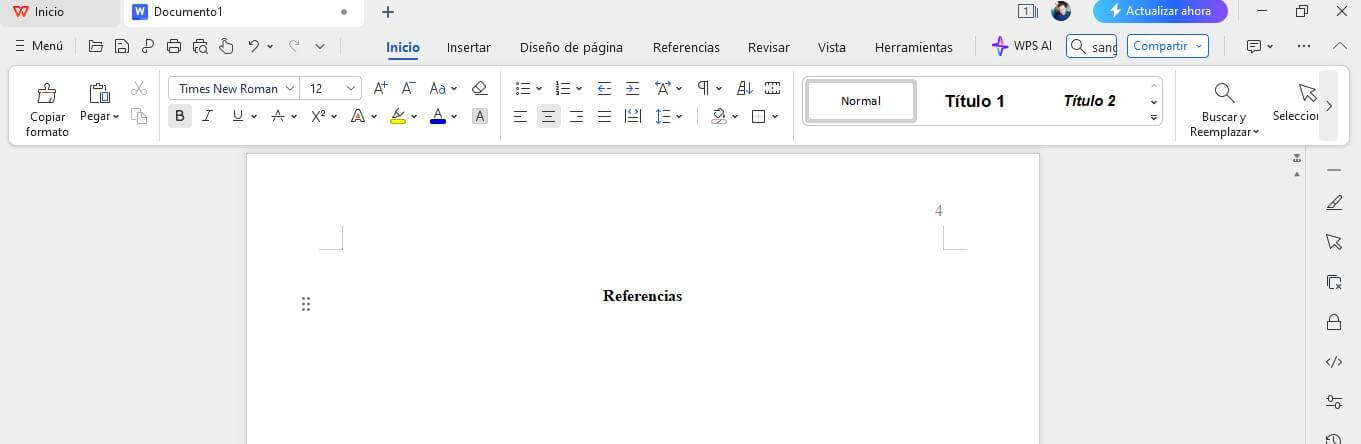
Task: Click the lock icon in right sidebar
Action: [1333, 322]
